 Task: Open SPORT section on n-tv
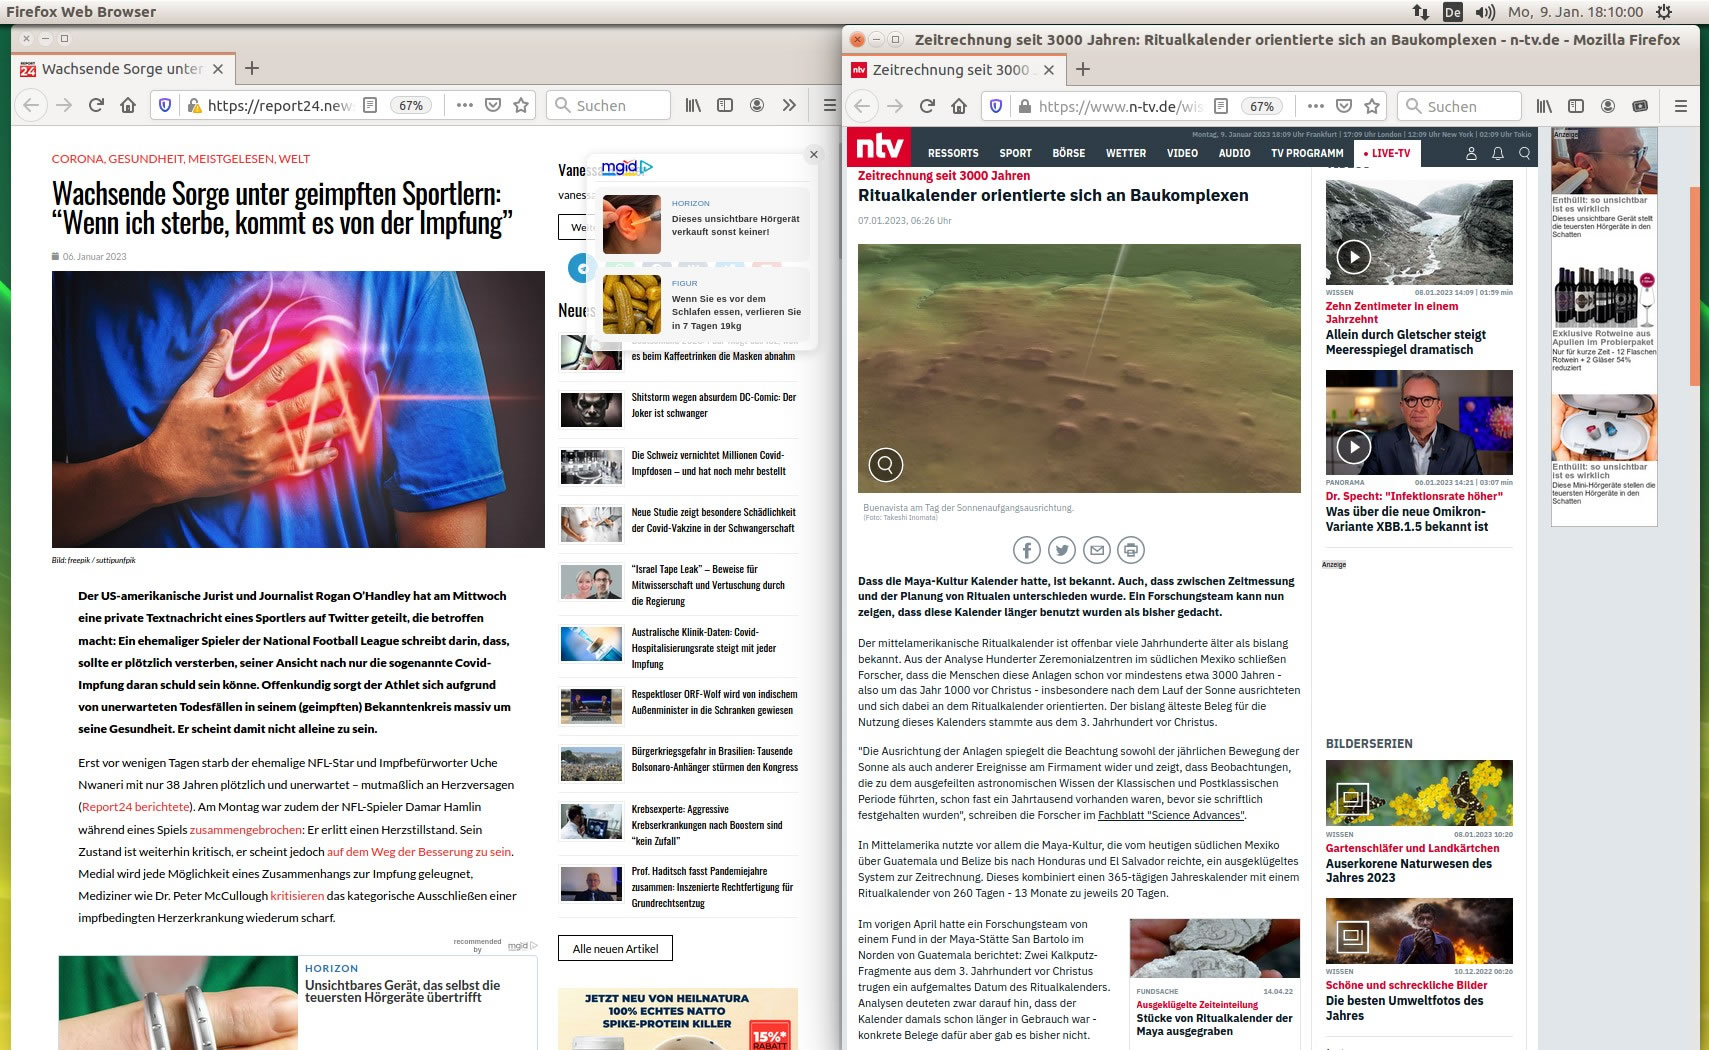(x=1015, y=153)
